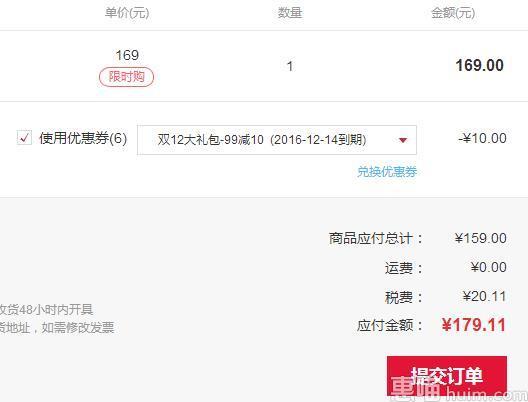Click the 应付金额 label
Screen dimensions: 528x402
point(390,326)
